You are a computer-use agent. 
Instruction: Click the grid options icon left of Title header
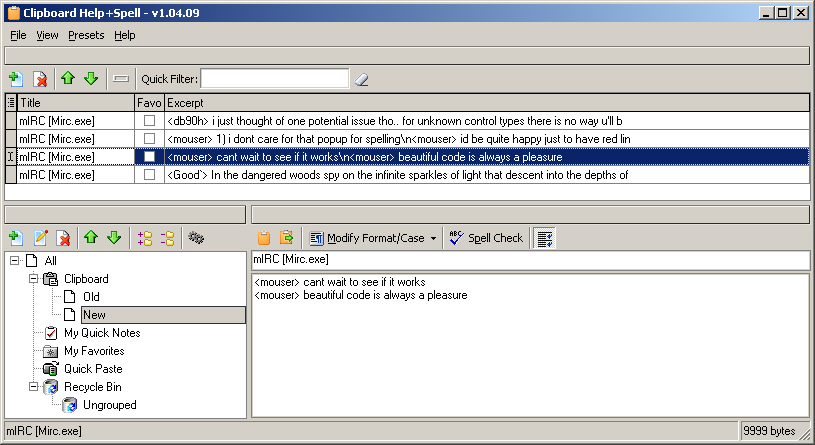coord(11,103)
